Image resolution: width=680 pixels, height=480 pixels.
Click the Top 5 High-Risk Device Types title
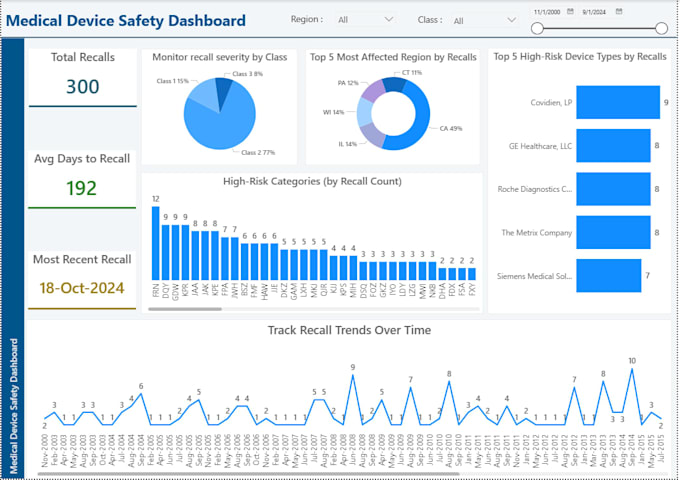click(580, 57)
